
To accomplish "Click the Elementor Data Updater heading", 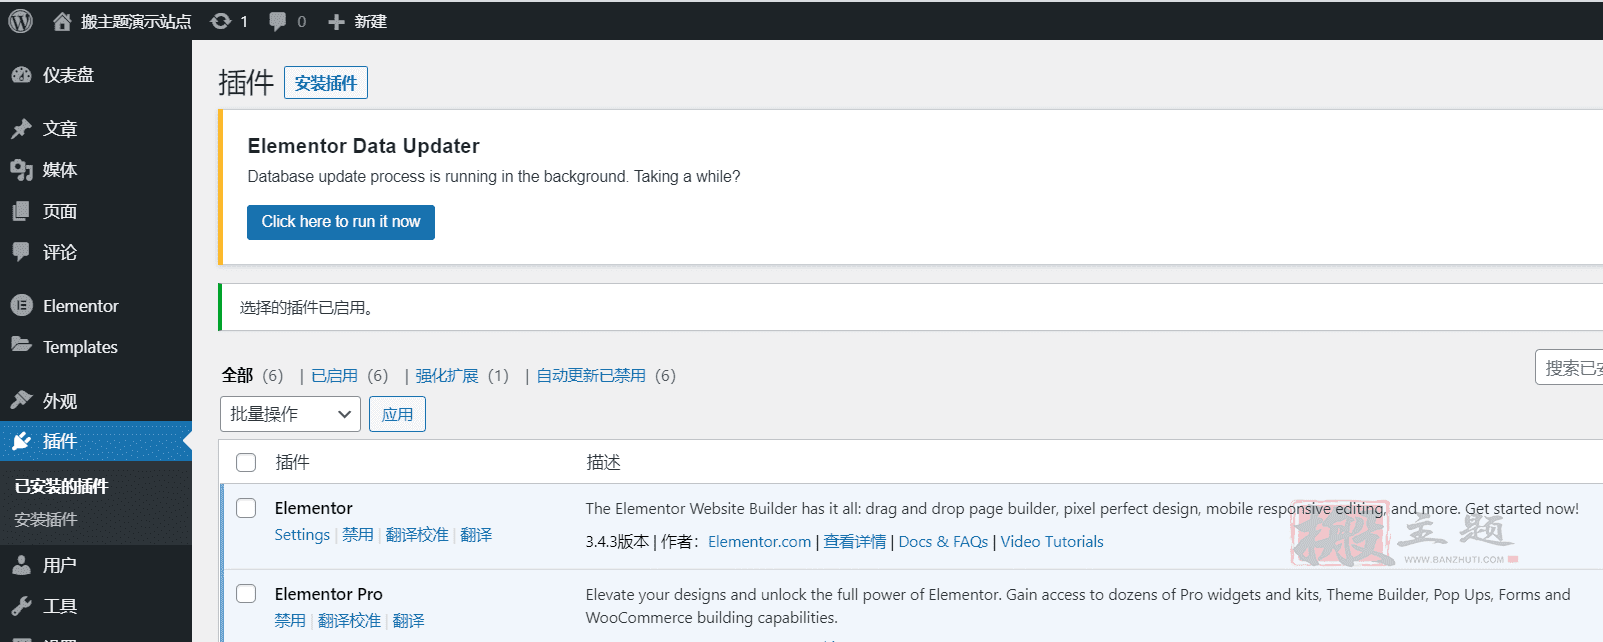I will click(364, 146).
